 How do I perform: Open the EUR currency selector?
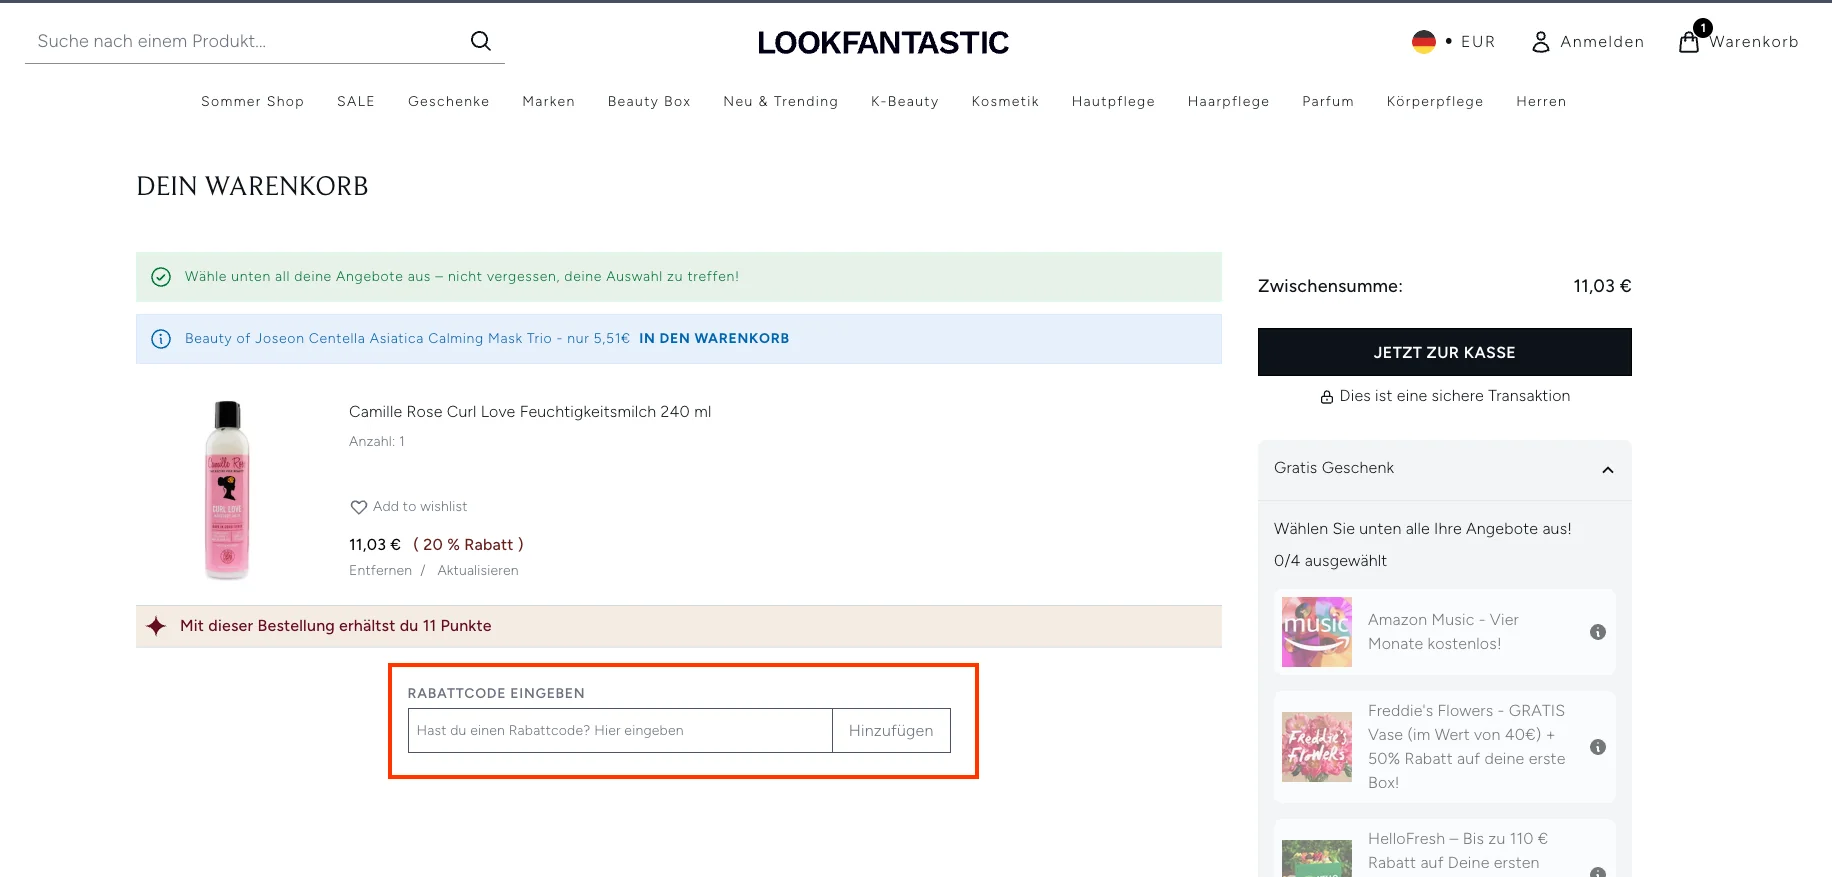[x=1478, y=42]
